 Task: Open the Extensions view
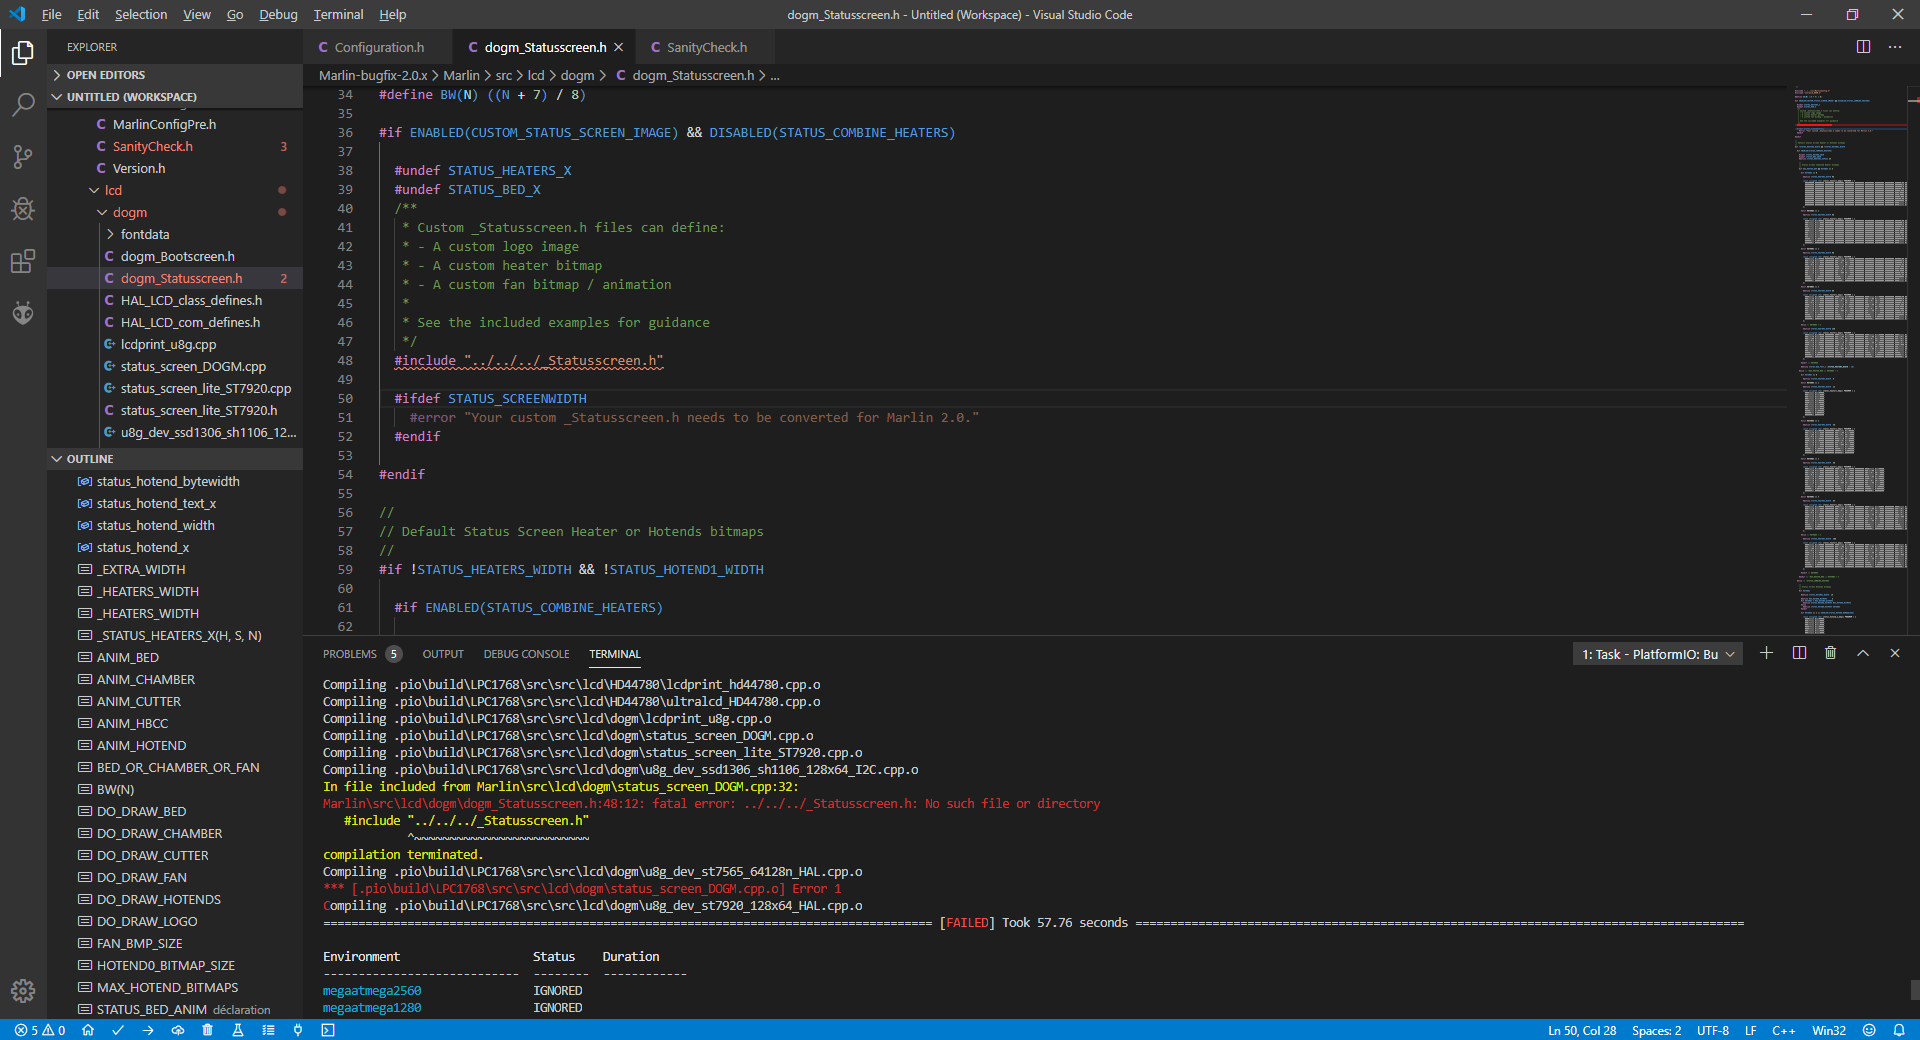[x=23, y=261]
